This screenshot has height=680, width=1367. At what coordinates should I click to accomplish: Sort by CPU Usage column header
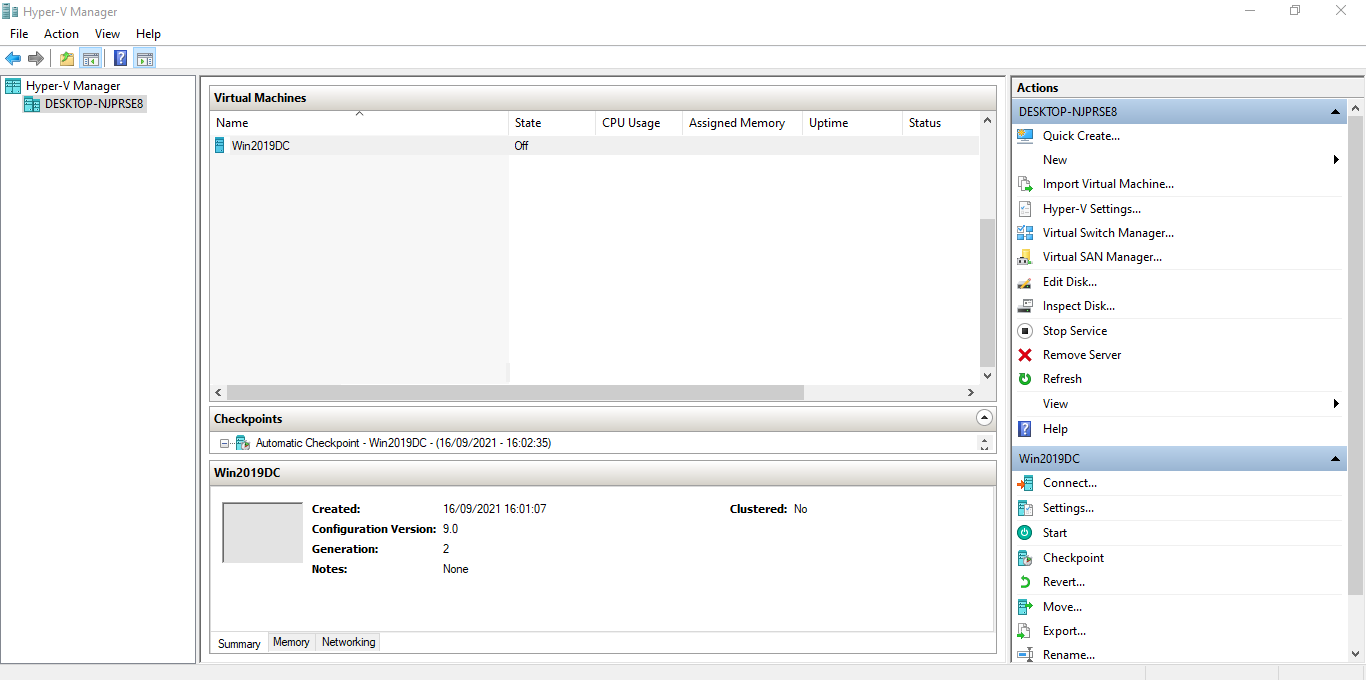click(639, 123)
